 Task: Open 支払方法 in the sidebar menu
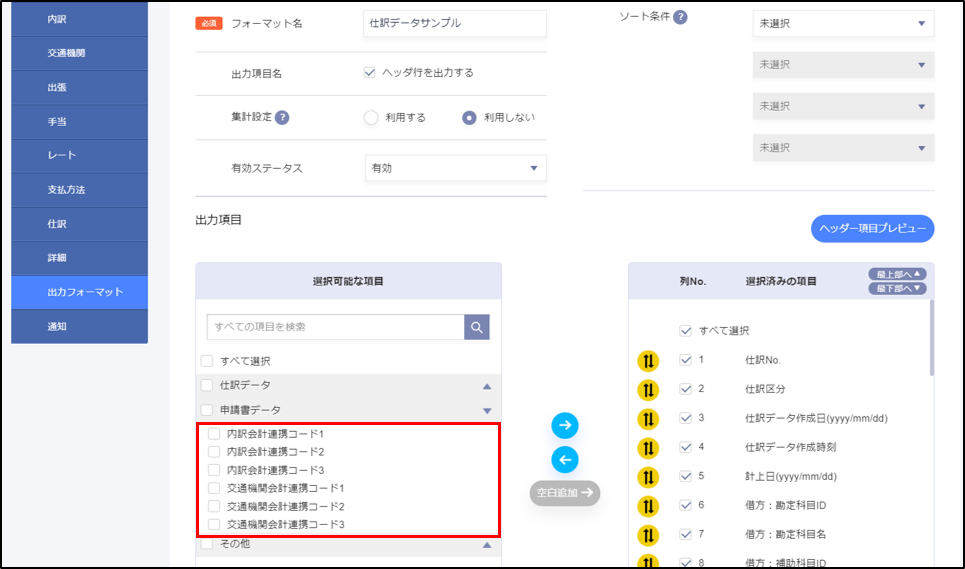click(x=80, y=190)
